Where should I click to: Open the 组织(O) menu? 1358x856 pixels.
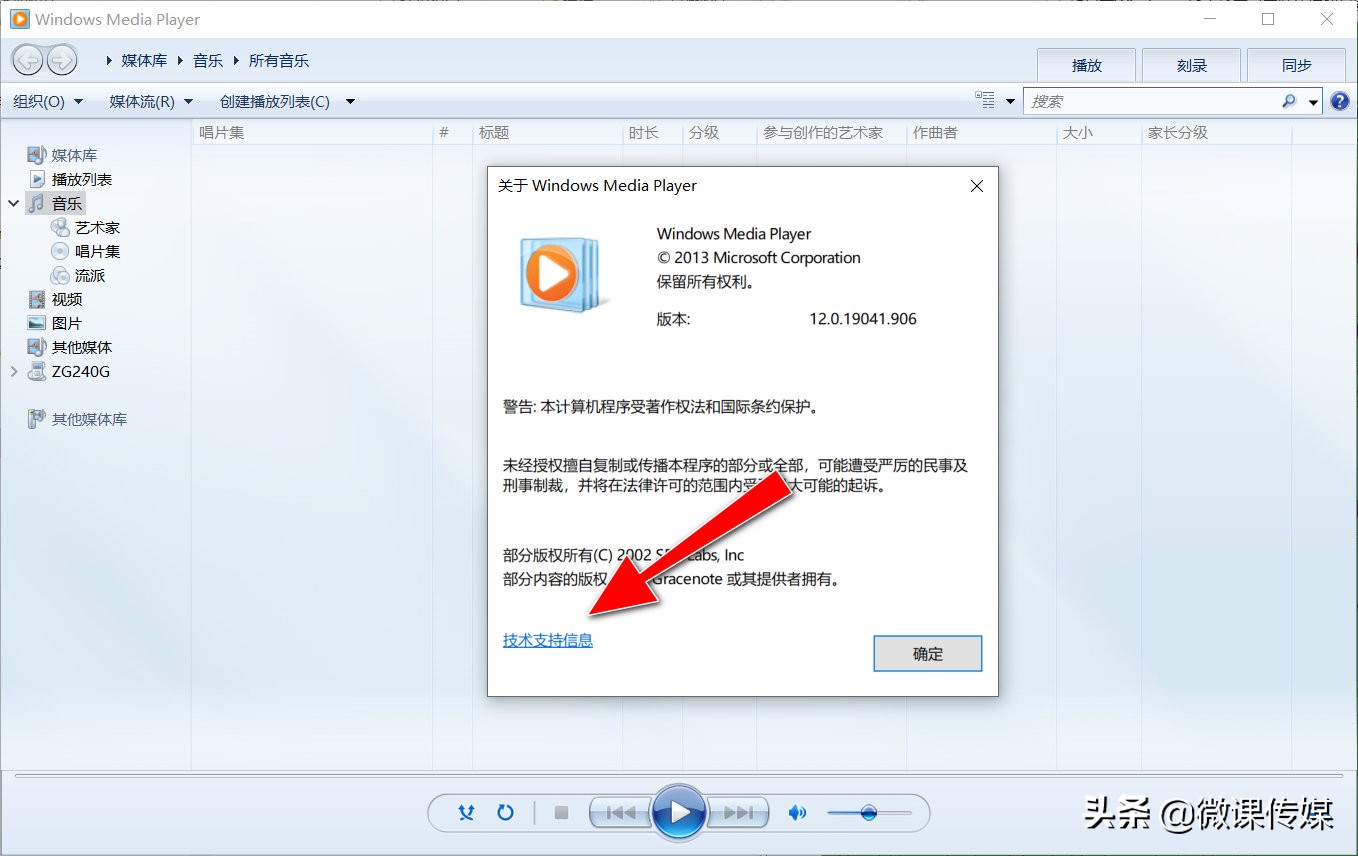48,101
